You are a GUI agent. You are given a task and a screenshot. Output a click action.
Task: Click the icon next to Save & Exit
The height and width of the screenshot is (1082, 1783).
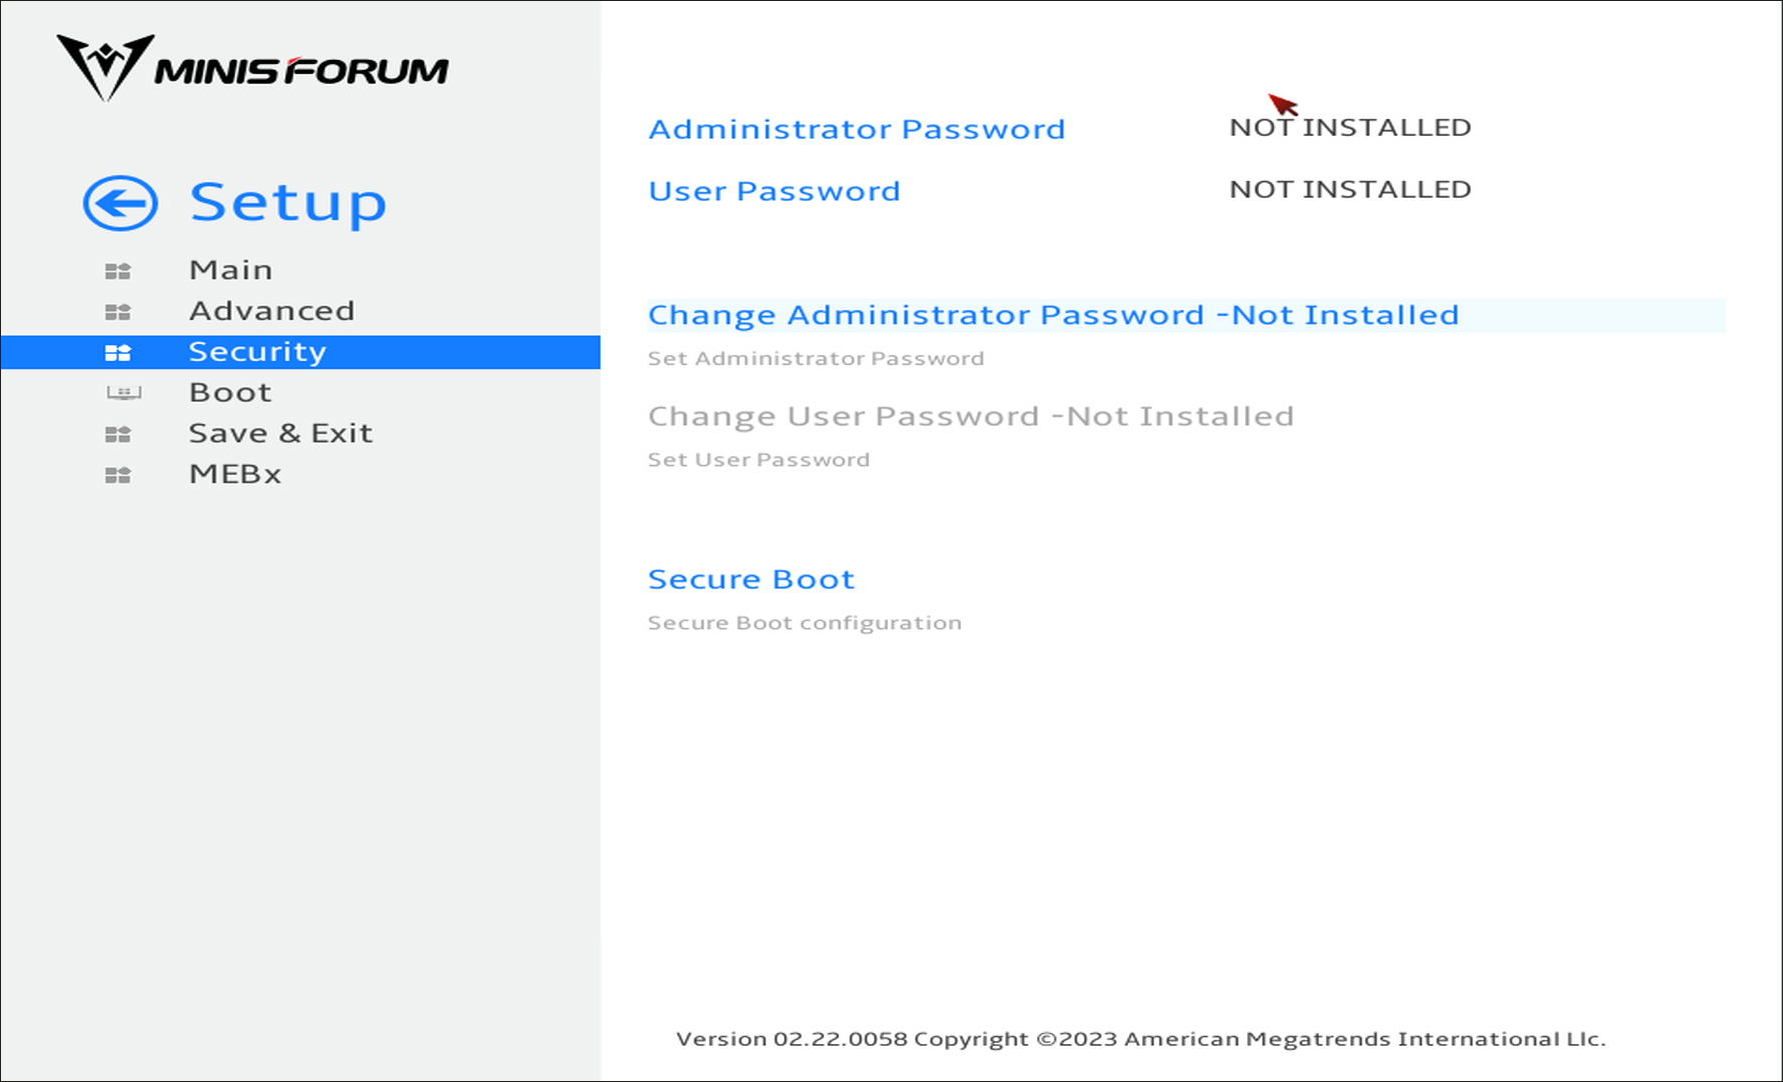pos(118,434)
